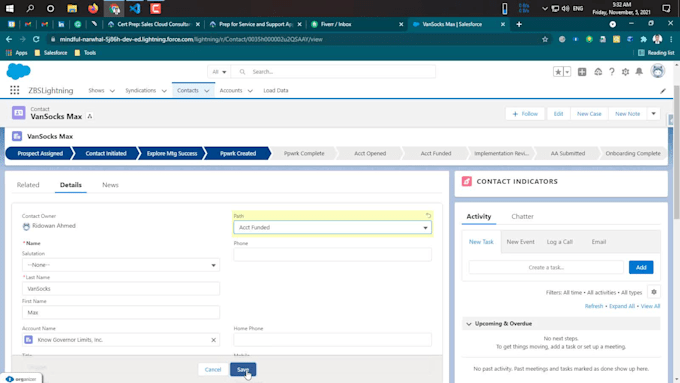Open Windows Start menu

point(10,8)
